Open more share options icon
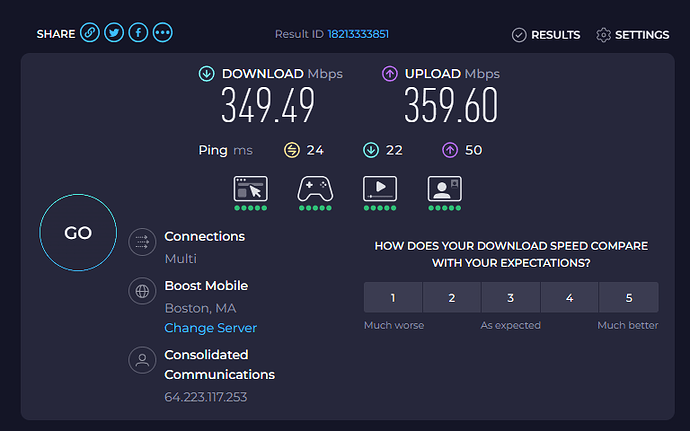Screen dimensions: 690x431 coord(162,33)
